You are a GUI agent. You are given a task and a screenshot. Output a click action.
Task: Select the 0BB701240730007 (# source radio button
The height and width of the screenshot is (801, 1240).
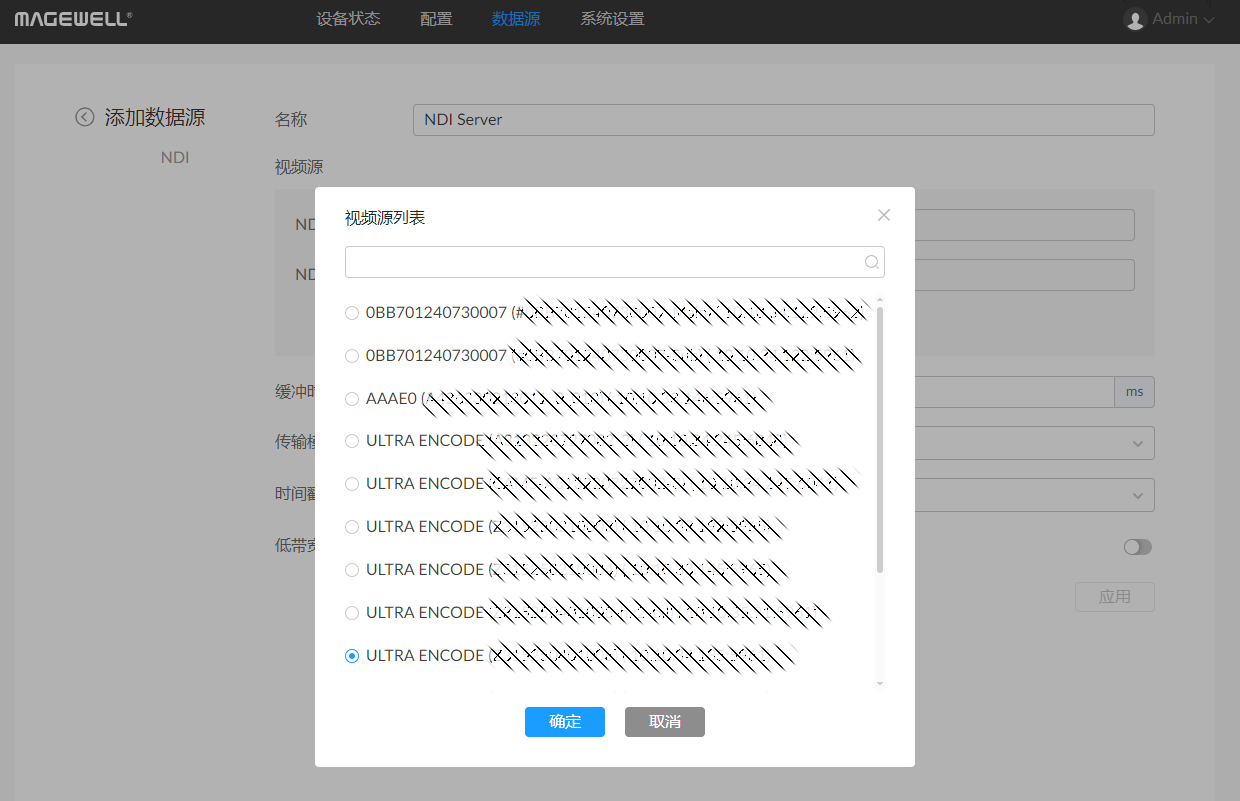click(x=352, y=313)
